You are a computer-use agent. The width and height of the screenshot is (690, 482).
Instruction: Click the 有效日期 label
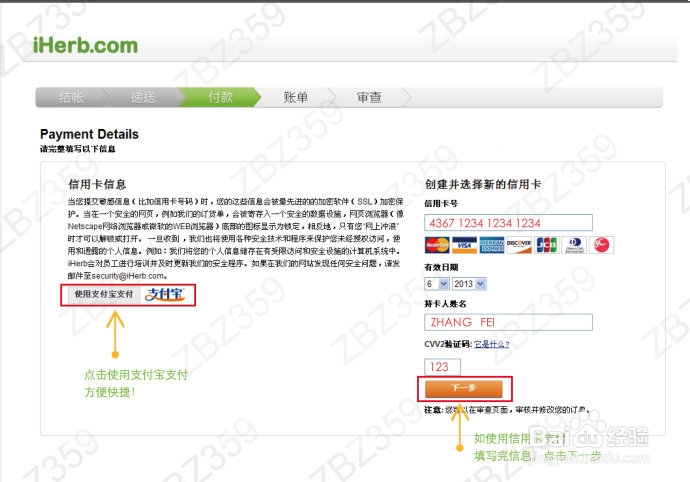pos(441,267)
